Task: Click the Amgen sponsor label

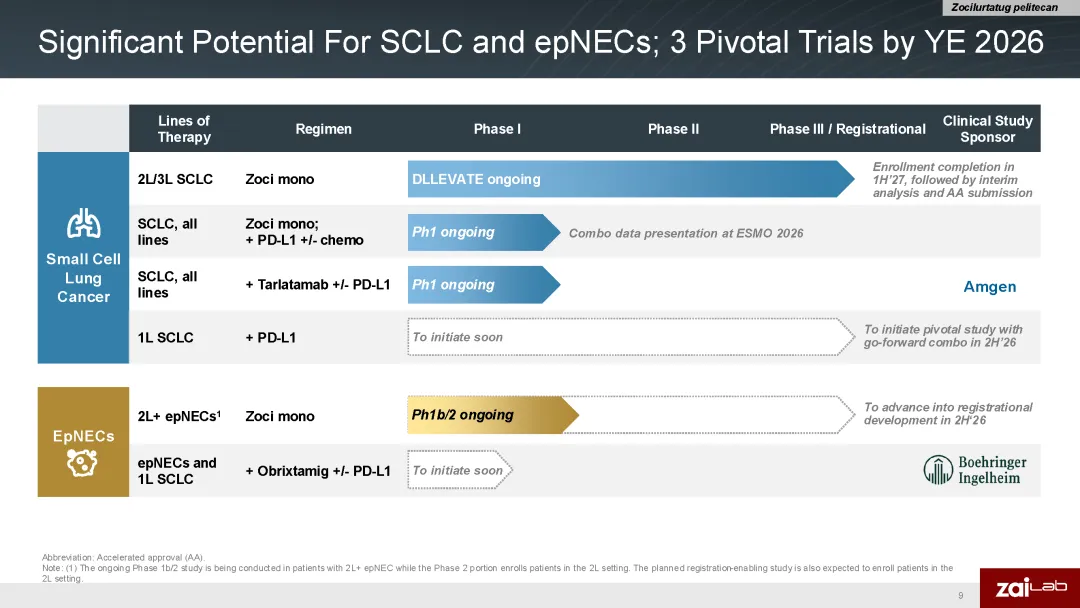Action: pyautogui.click(x=989, y=286)
